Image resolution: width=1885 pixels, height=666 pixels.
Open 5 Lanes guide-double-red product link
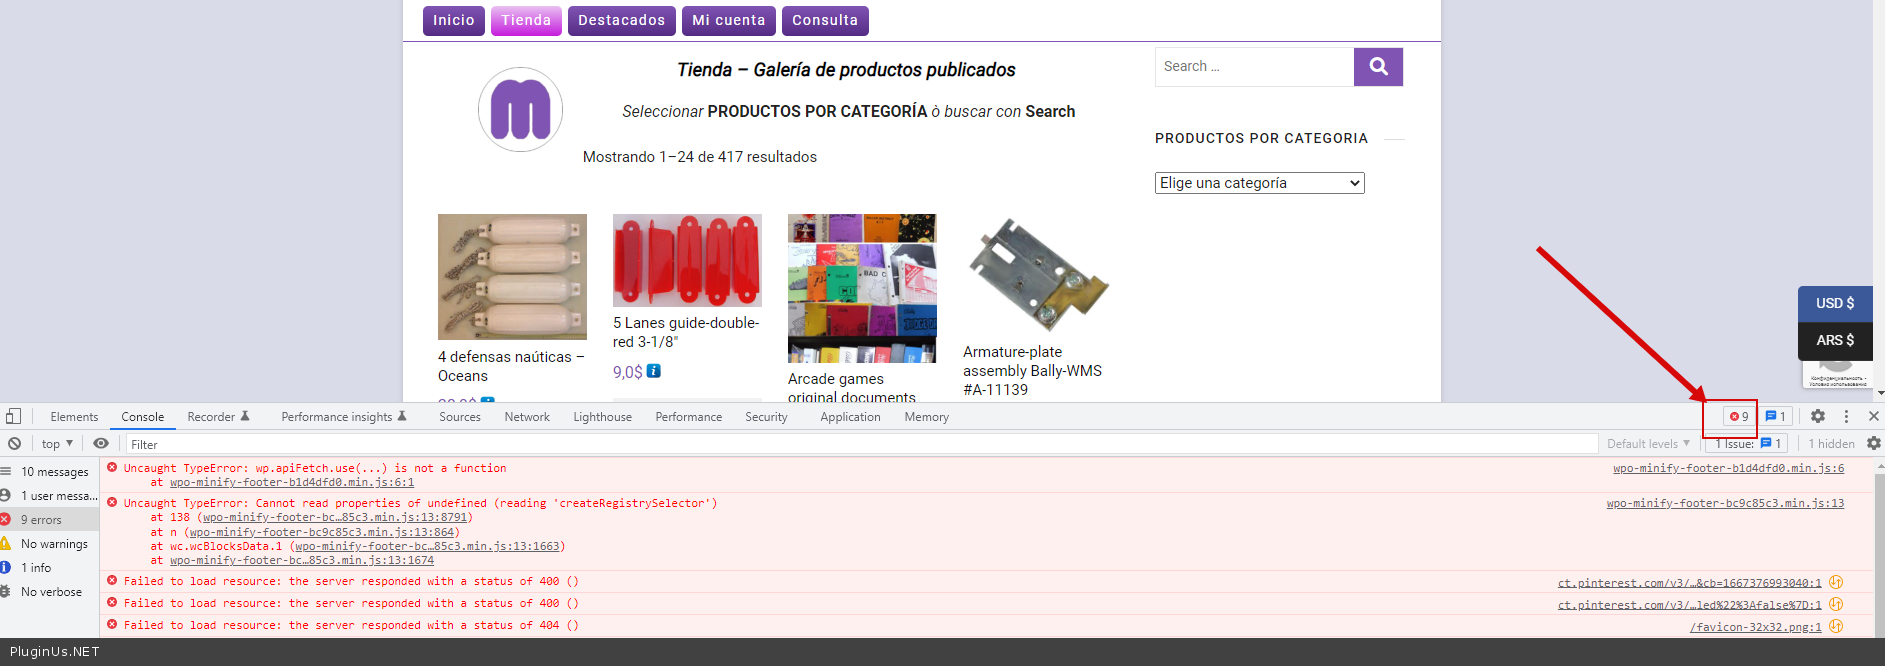click(686, 332)
